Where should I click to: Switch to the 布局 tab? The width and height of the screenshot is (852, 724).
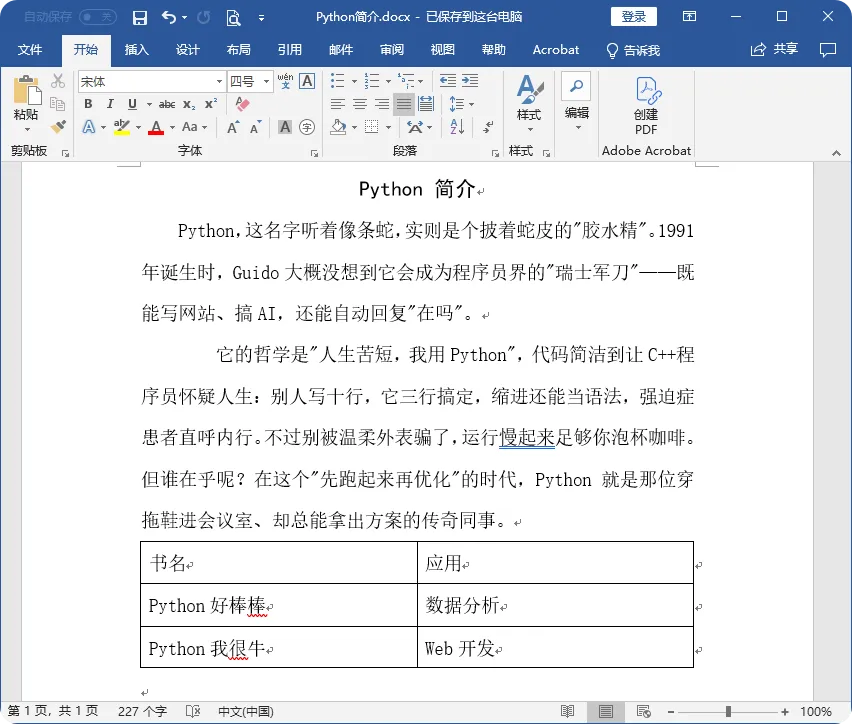[x=239, y=50]
